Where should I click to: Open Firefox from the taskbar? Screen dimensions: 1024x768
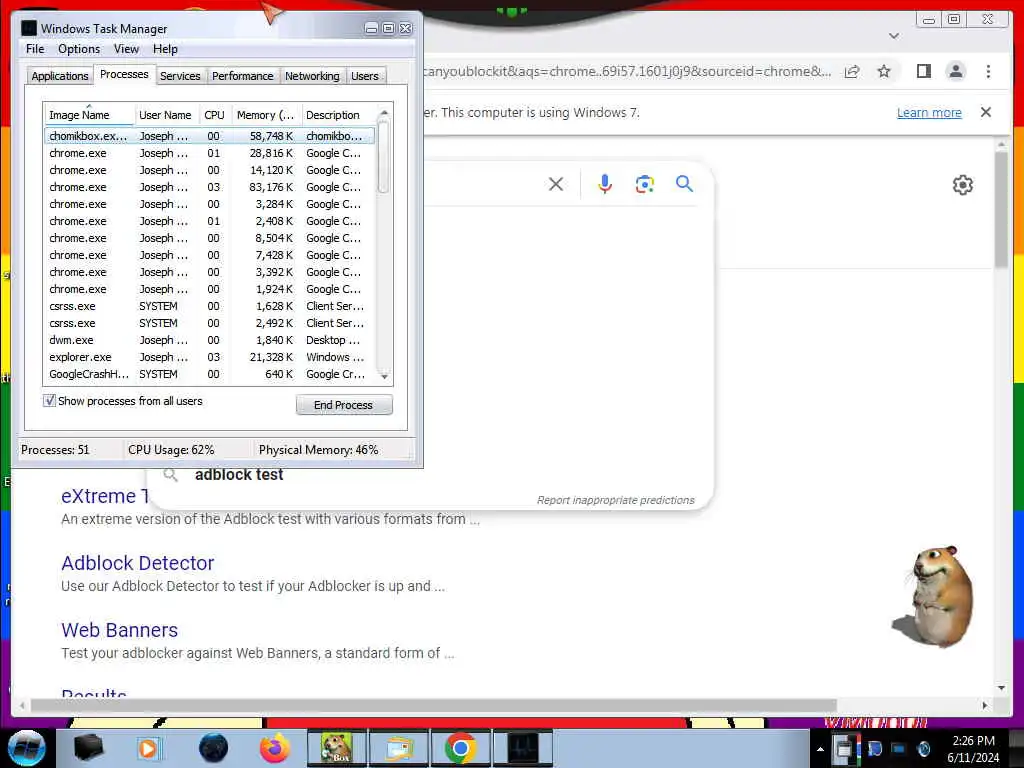pos(275,748)
